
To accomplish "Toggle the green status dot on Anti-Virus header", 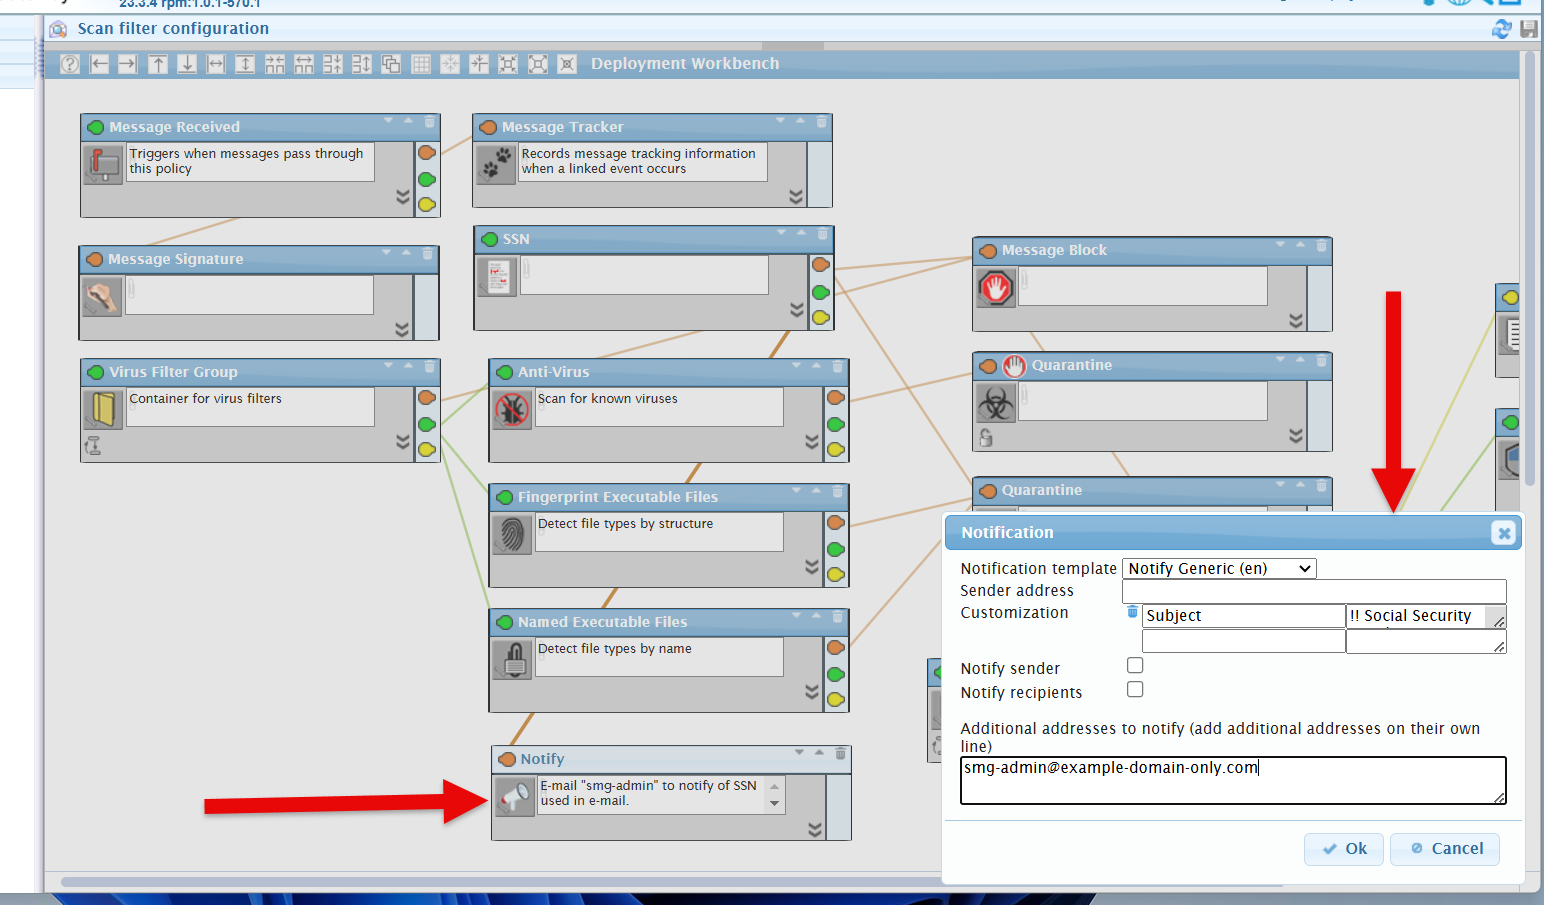I will coord(505,373).
